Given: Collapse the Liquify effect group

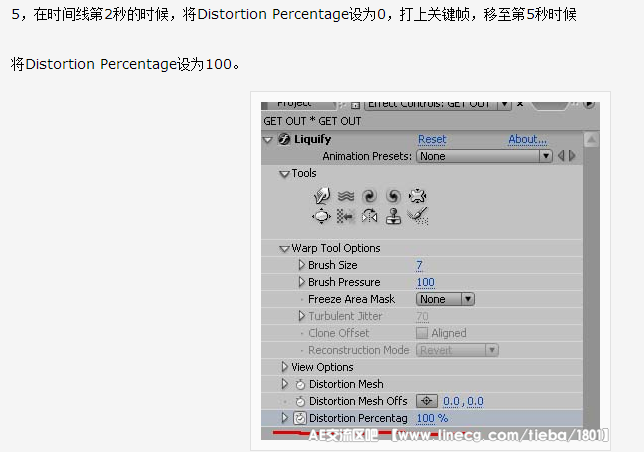Looking at the screenshot, I should [268, 140].
